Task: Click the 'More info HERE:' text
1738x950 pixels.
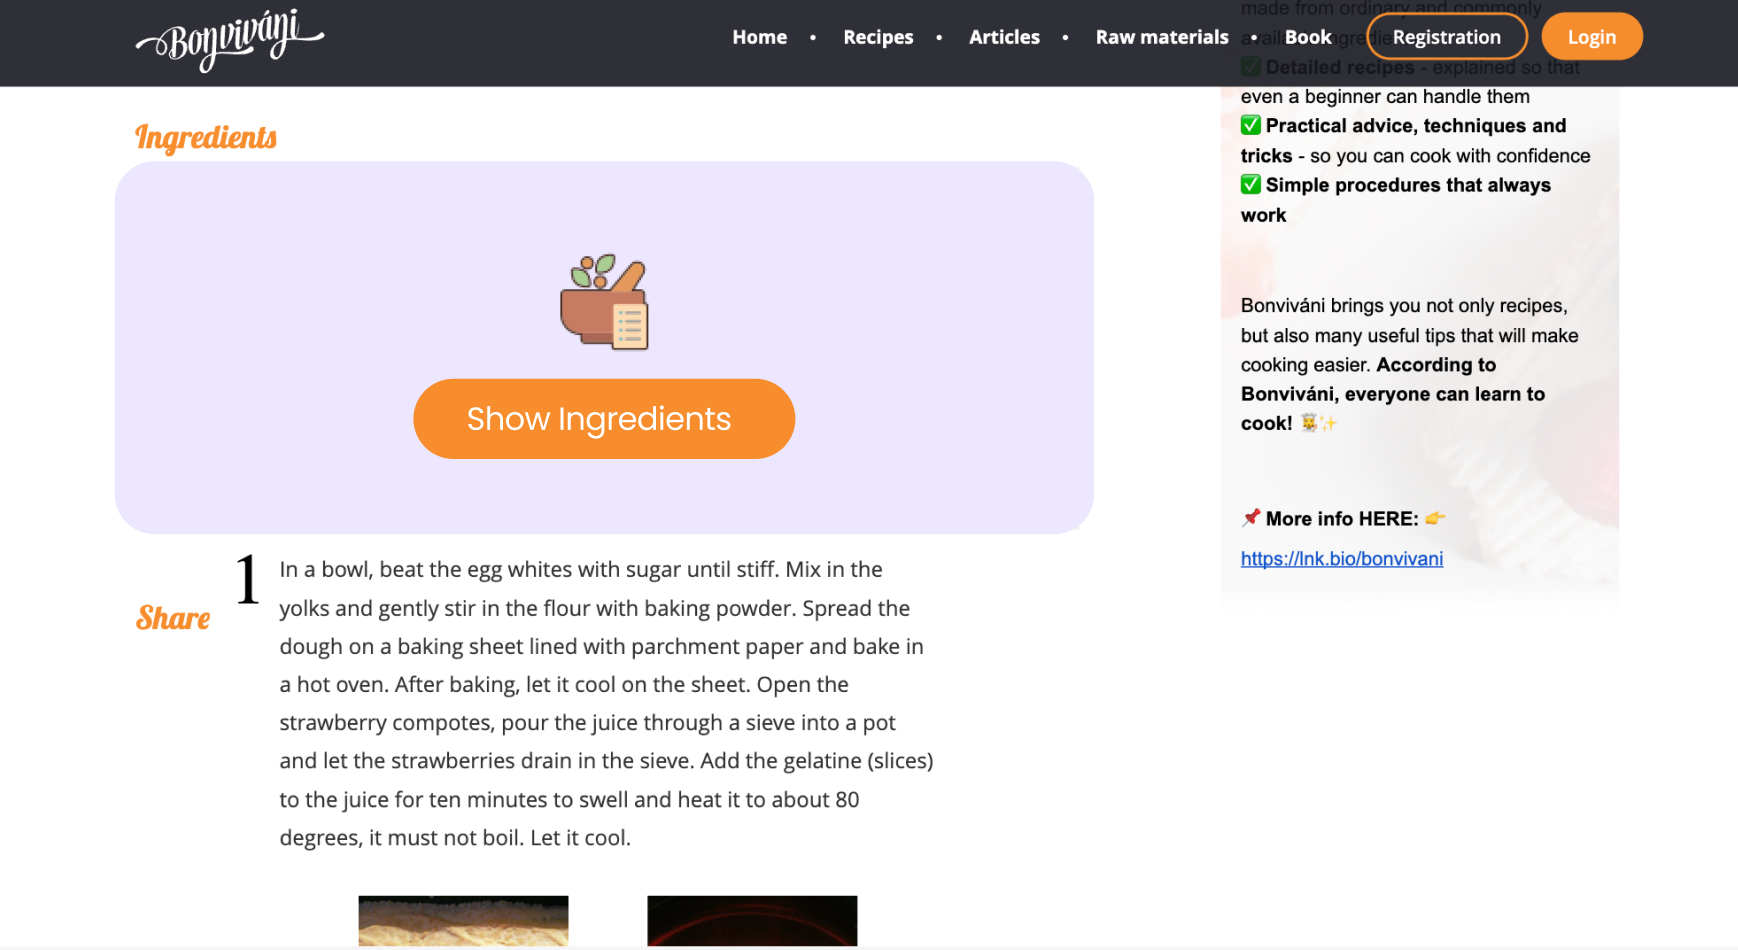Action: click(x=1342, y=519)
